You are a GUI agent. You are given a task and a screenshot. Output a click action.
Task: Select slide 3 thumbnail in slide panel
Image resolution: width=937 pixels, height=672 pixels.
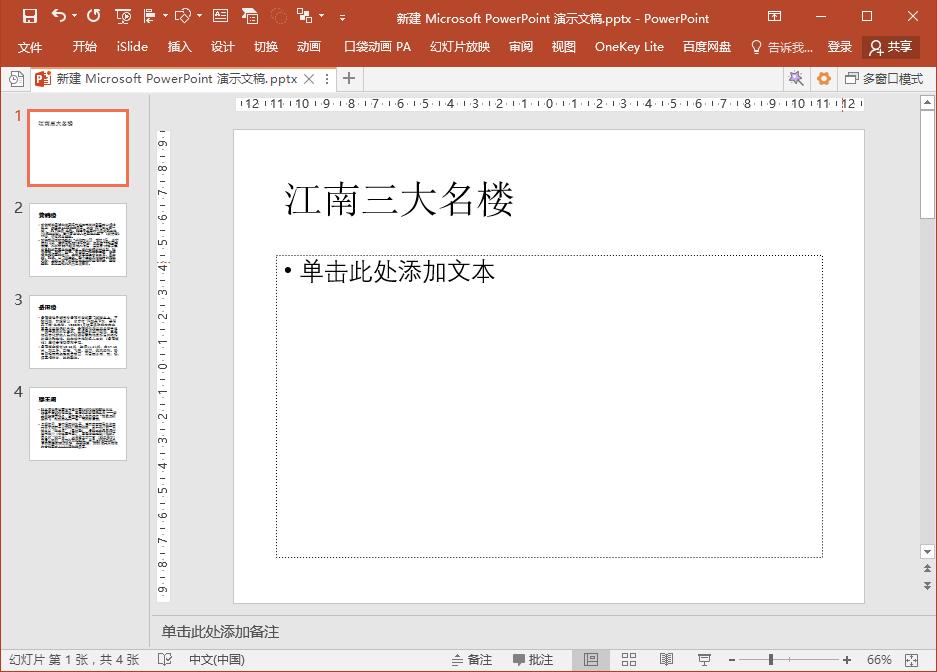78,331
